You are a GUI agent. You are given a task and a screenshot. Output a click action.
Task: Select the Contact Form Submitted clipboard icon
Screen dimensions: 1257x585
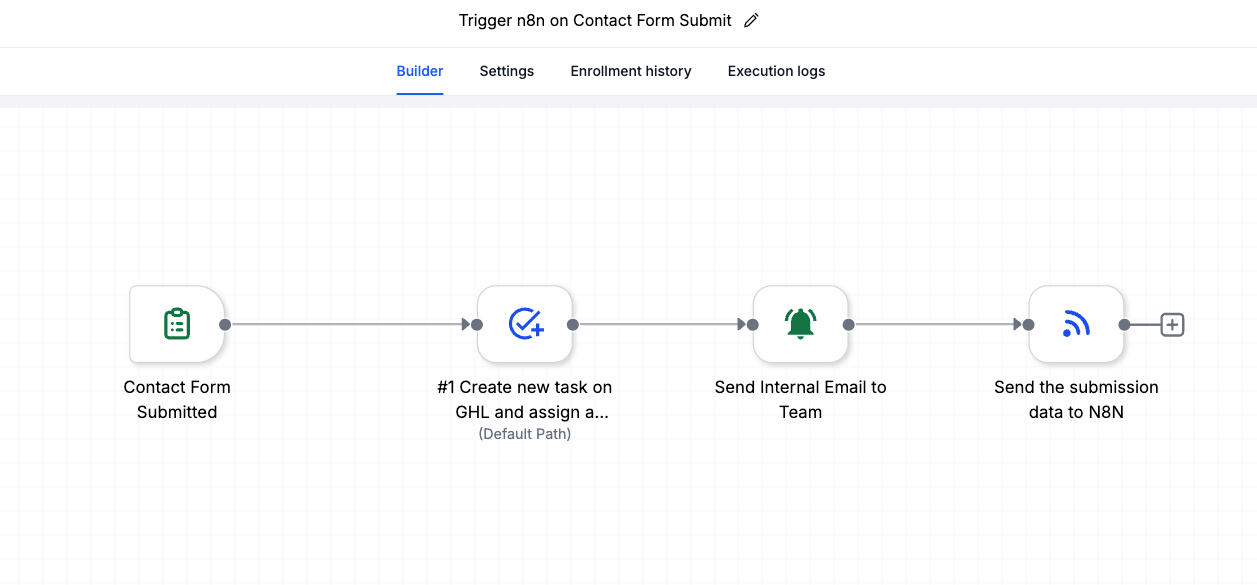pos(177,324)
